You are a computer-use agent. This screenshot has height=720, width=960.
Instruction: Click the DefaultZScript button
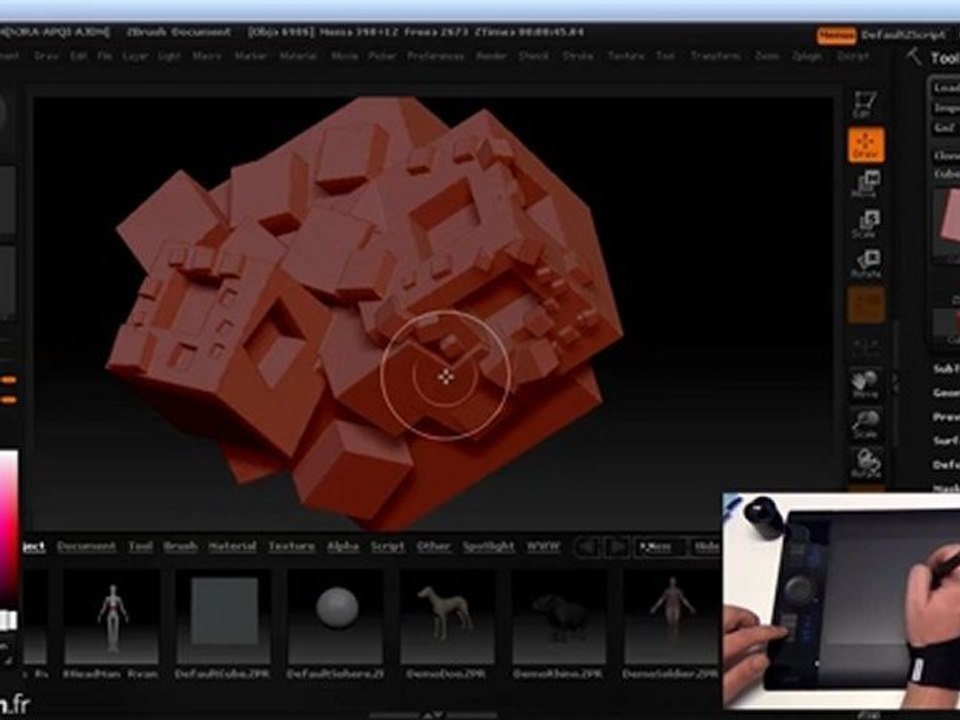[x=902, y=36]
